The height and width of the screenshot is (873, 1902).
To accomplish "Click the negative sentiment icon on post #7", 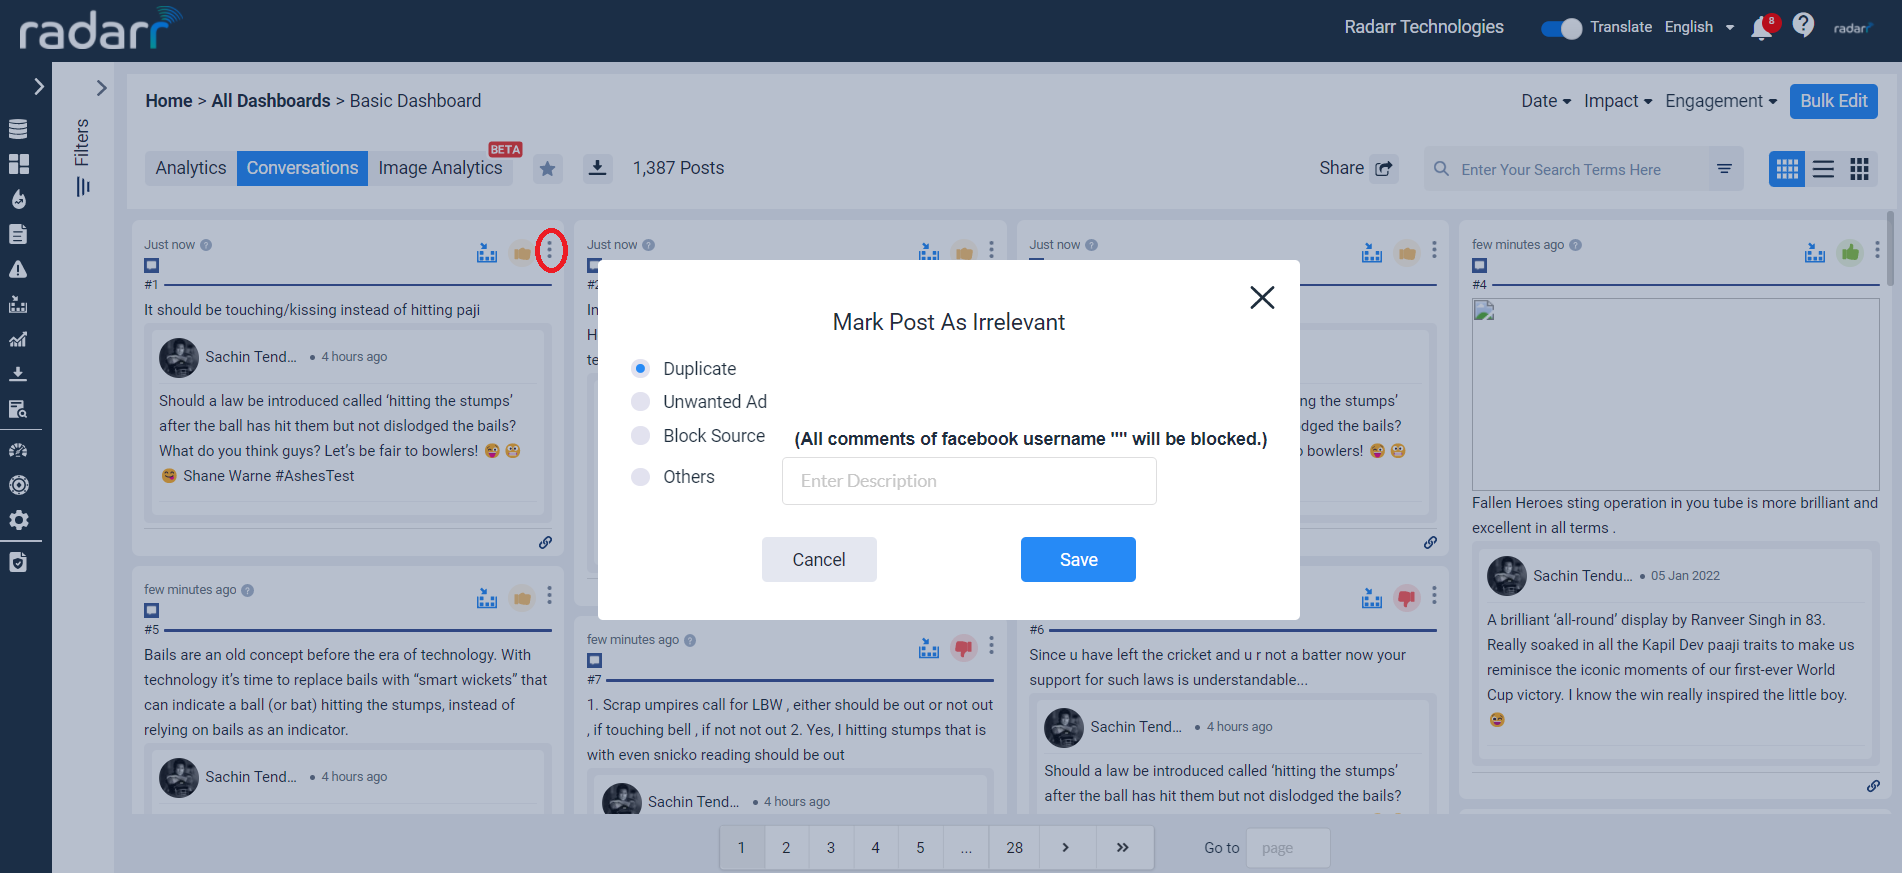I will (963, 648).
